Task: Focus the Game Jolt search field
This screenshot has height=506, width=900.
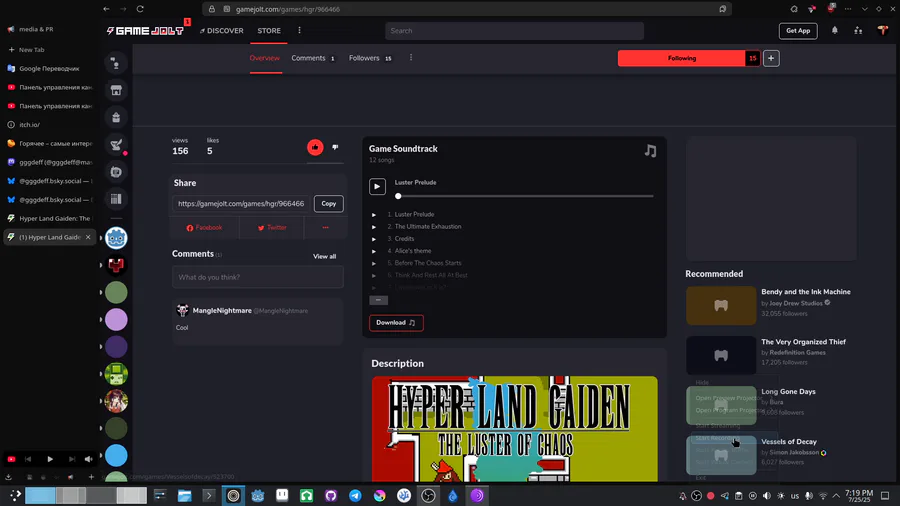Action: coord(514,31)
